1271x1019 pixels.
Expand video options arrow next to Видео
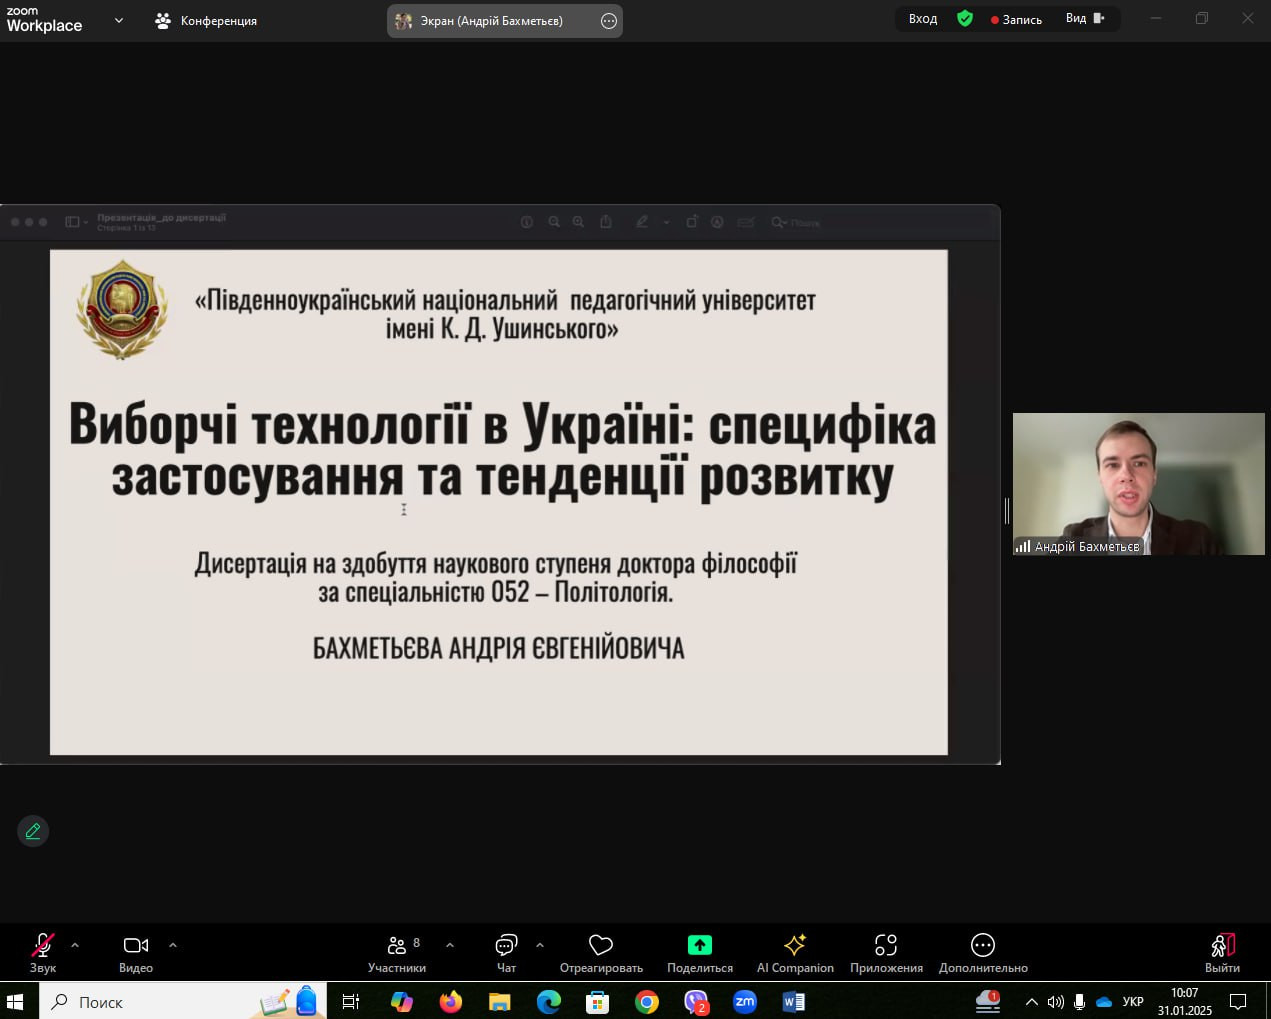tap(173, 945)
